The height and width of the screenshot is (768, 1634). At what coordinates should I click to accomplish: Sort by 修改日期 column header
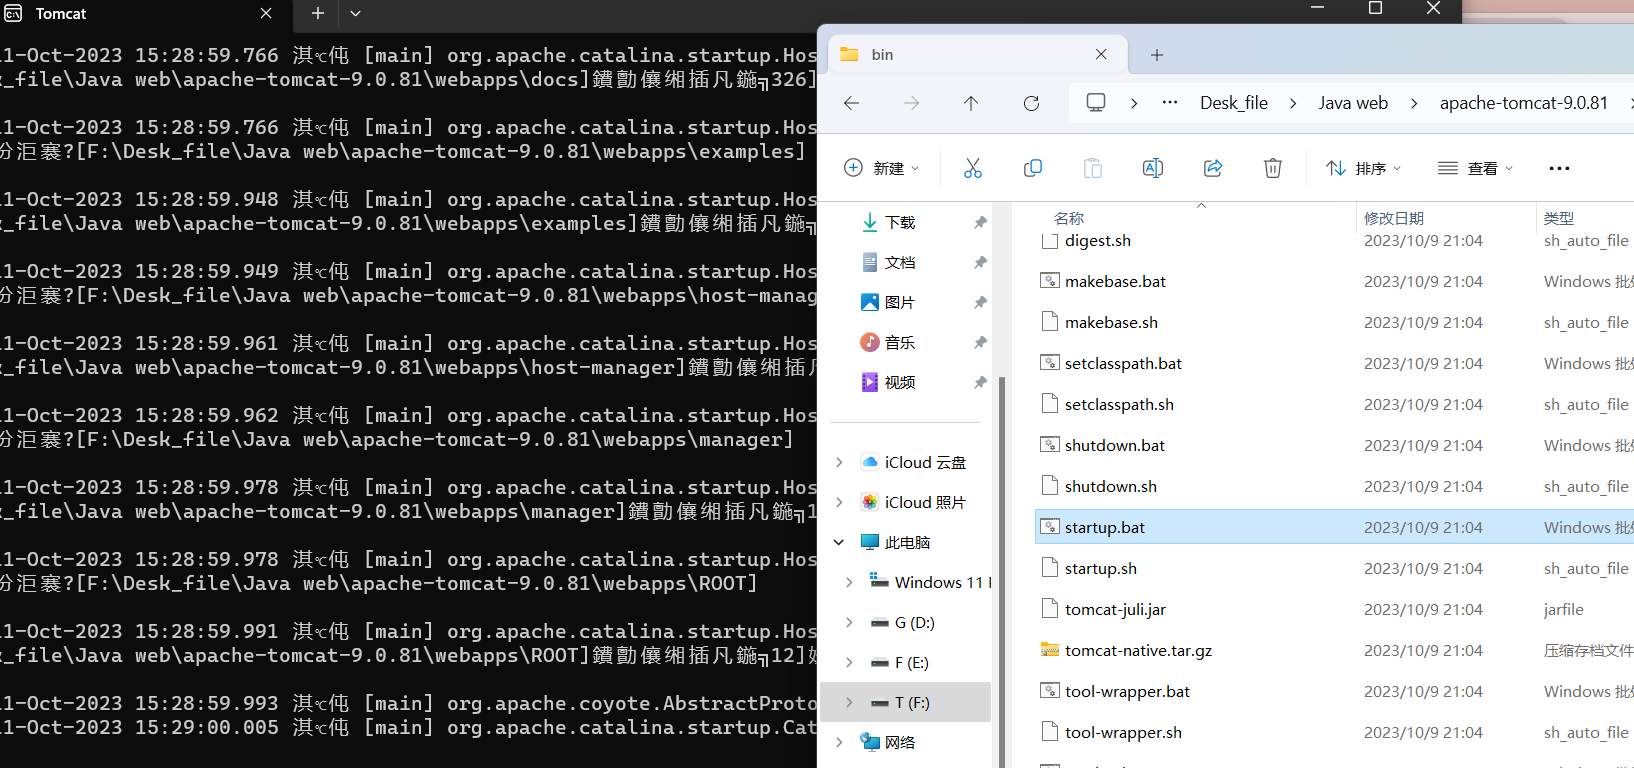[1394, 217]
